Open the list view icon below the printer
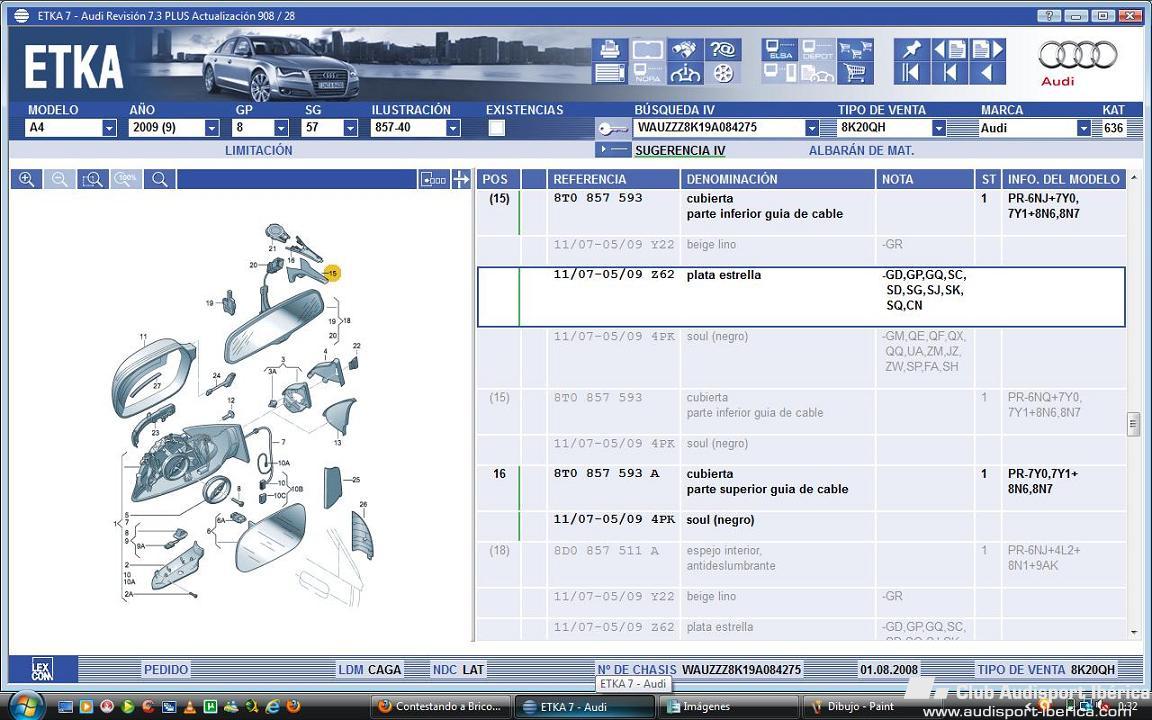The image size is (1152, 720). click(609, 73)
